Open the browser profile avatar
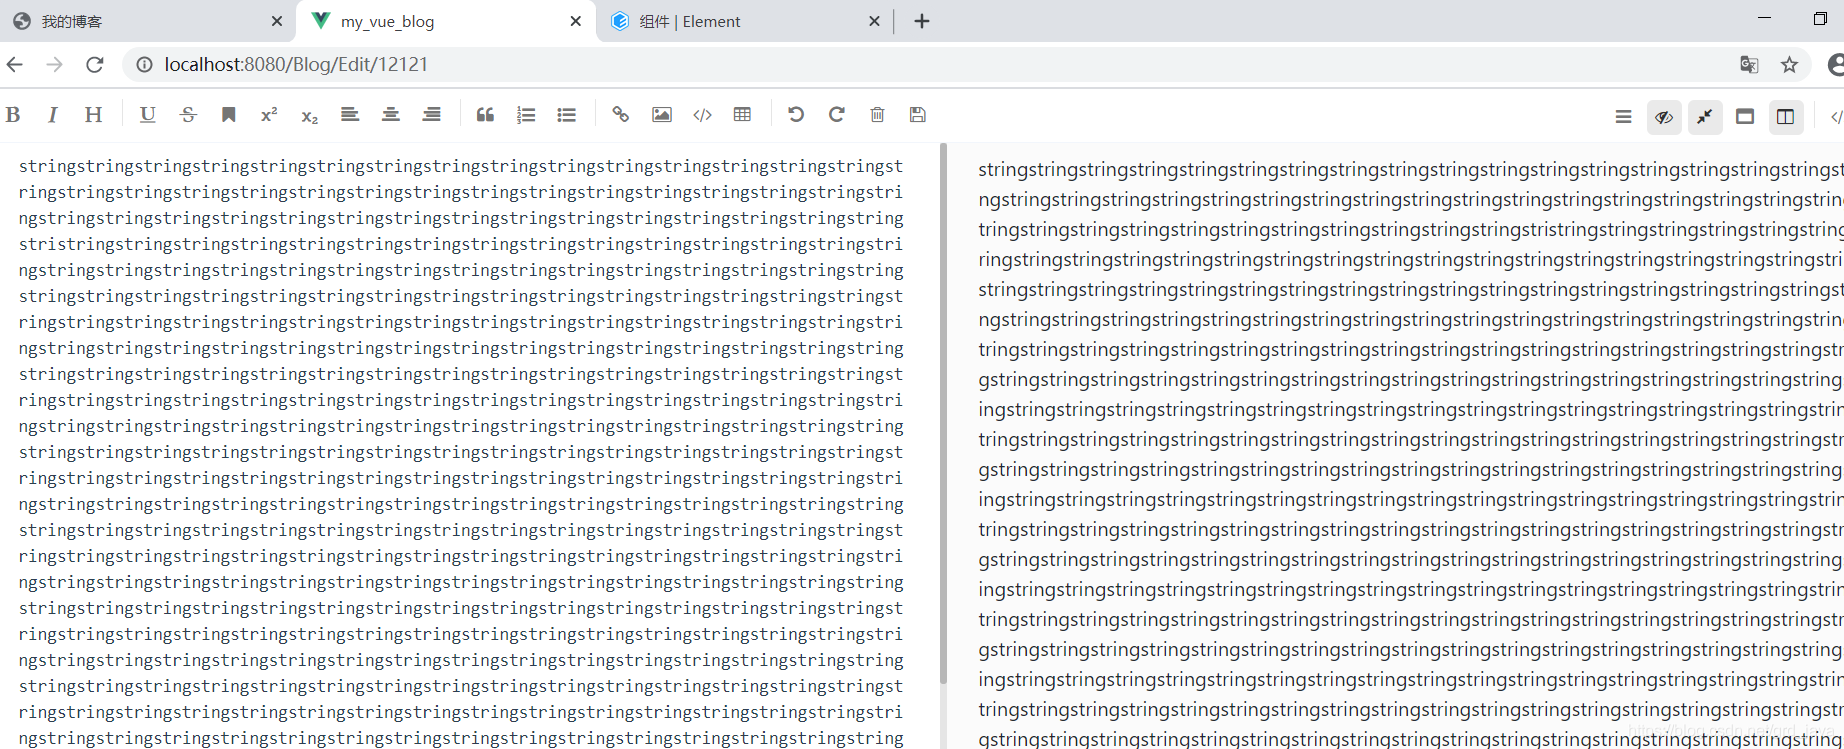The image size is (1844, 749). [1836, 64]
